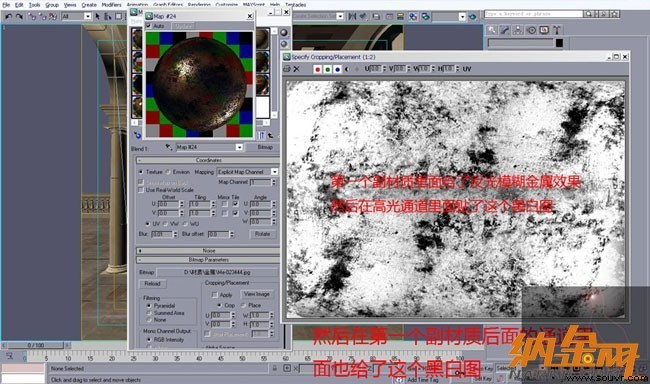Open Explicit Map Channel mapping dropdown
This screenshot has width=650, height=384.
[274, 172]
